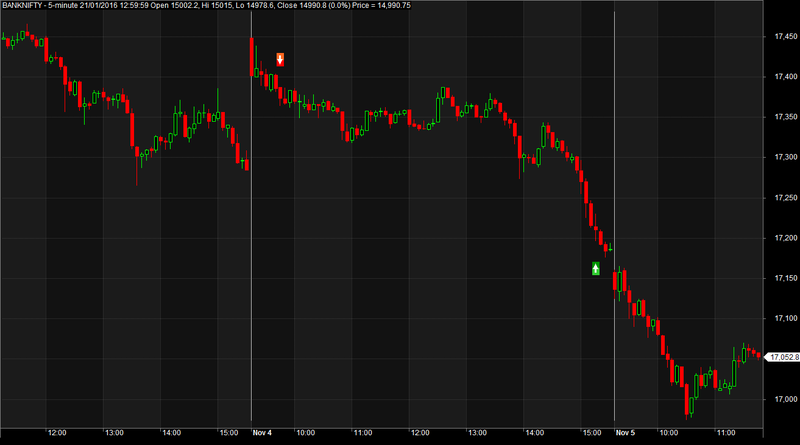
Task: Click the 17,400 price axis label
Action: tap(786, 77)
